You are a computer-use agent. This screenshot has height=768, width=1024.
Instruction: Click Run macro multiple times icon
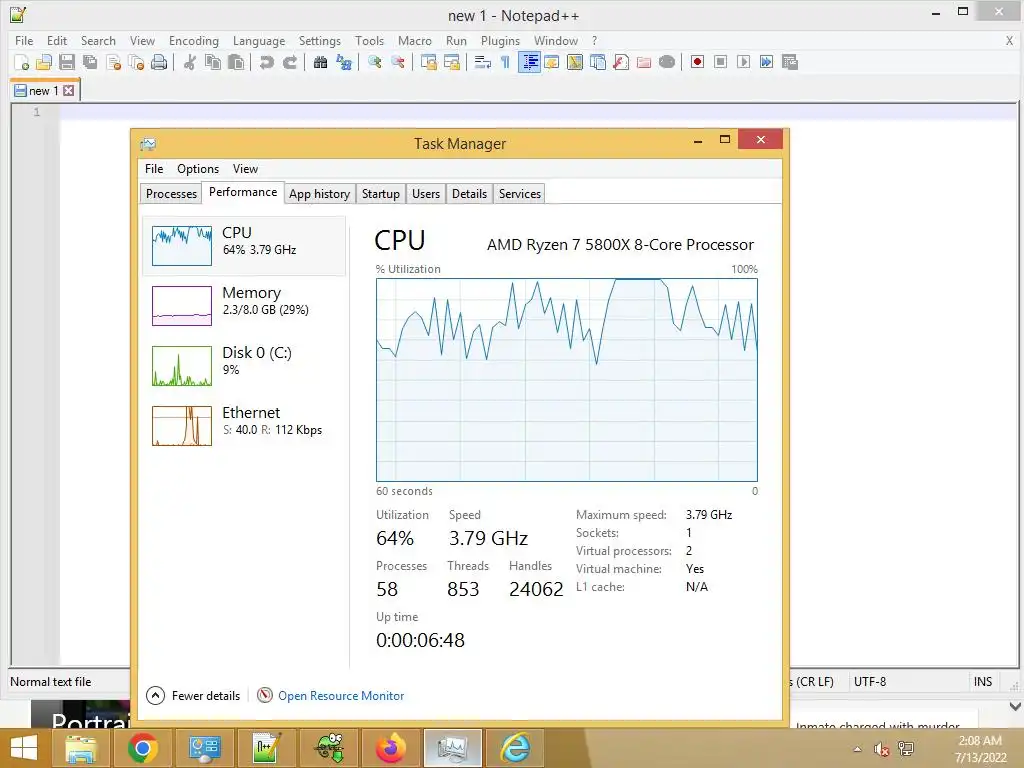(767, 62)
